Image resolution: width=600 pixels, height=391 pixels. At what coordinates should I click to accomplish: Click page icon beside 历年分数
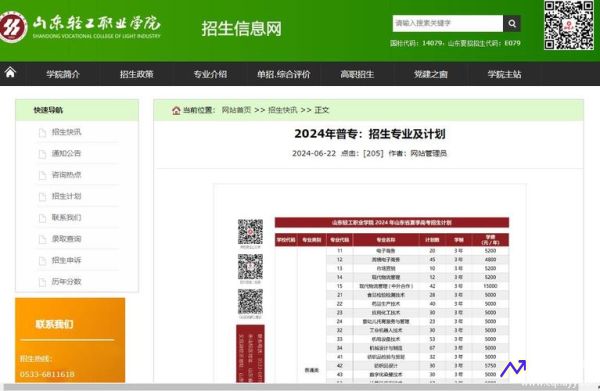[42, 282]
